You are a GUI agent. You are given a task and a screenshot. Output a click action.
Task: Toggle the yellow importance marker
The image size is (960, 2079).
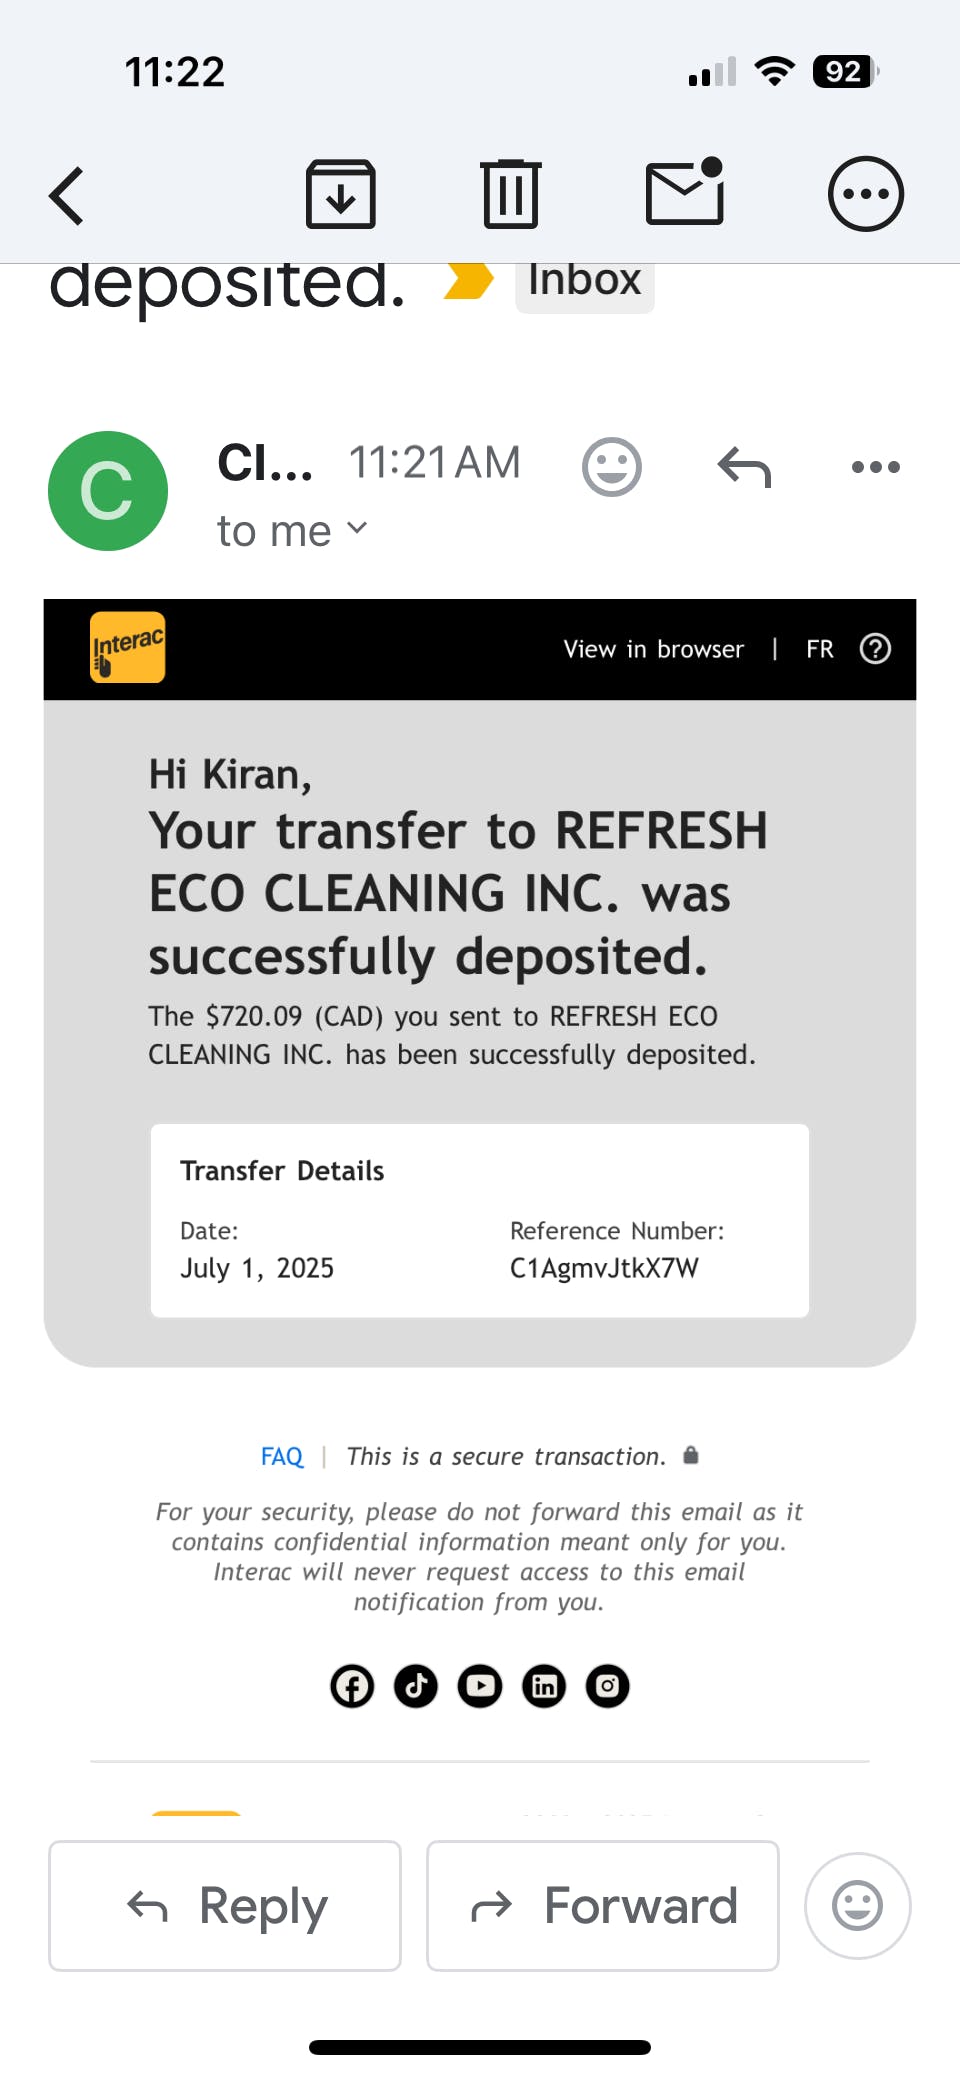pyautogui.click(x=469, y=281)
